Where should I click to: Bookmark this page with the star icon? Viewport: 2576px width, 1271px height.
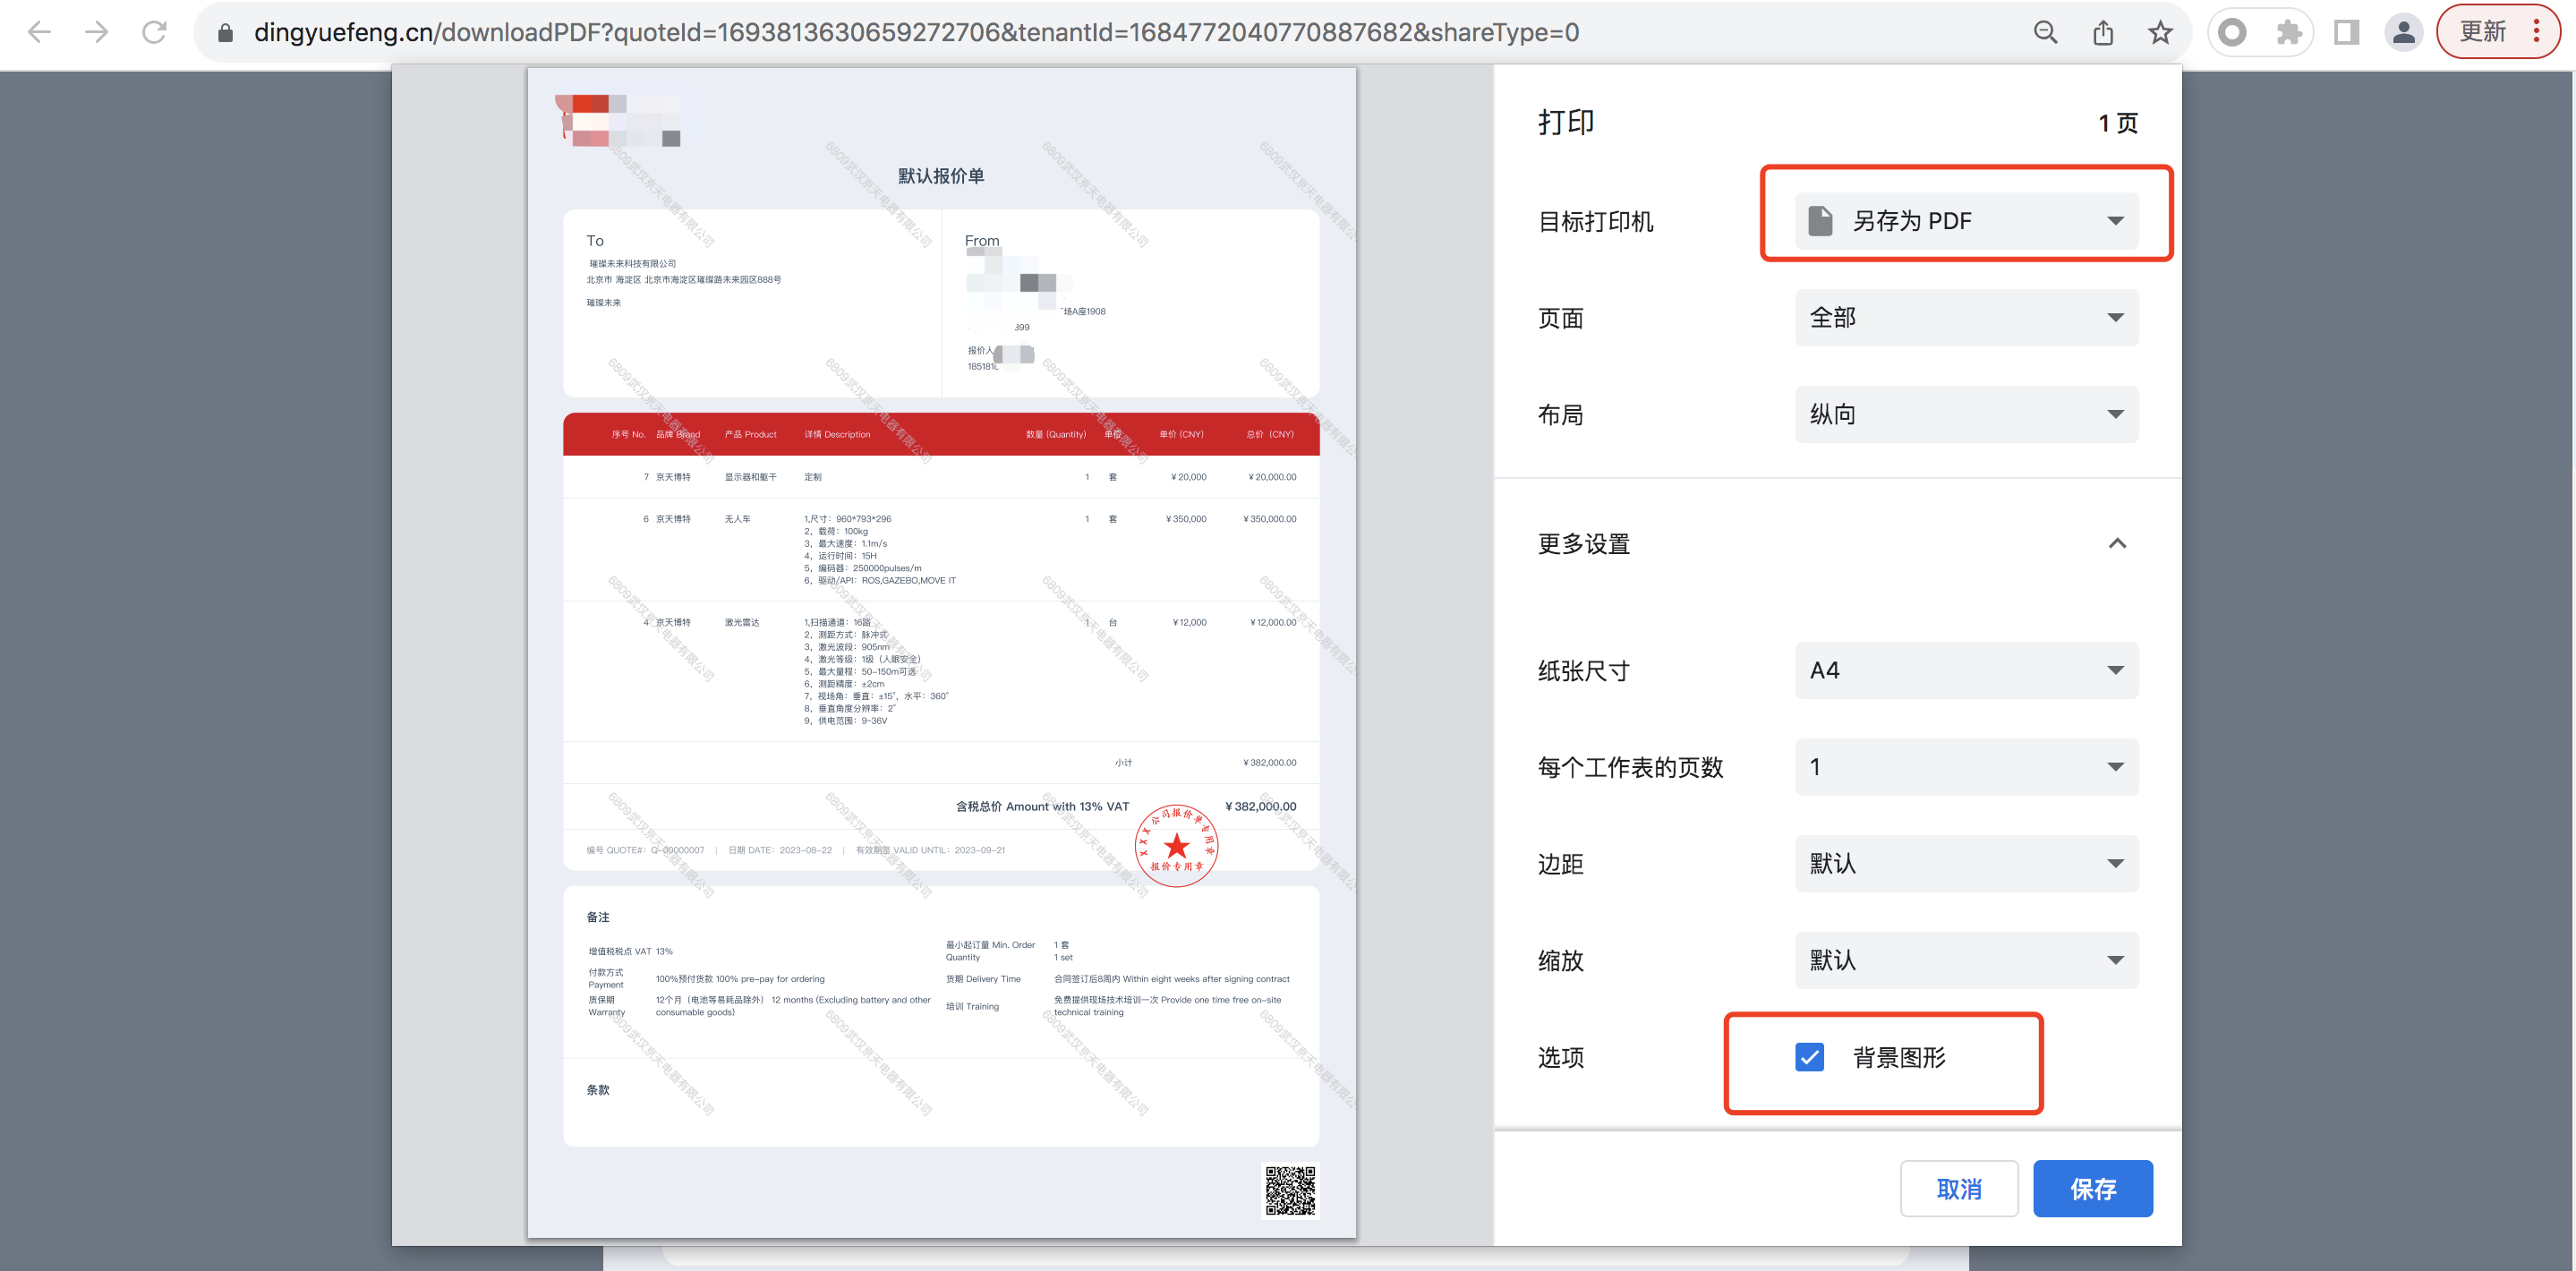[2160, 32]
